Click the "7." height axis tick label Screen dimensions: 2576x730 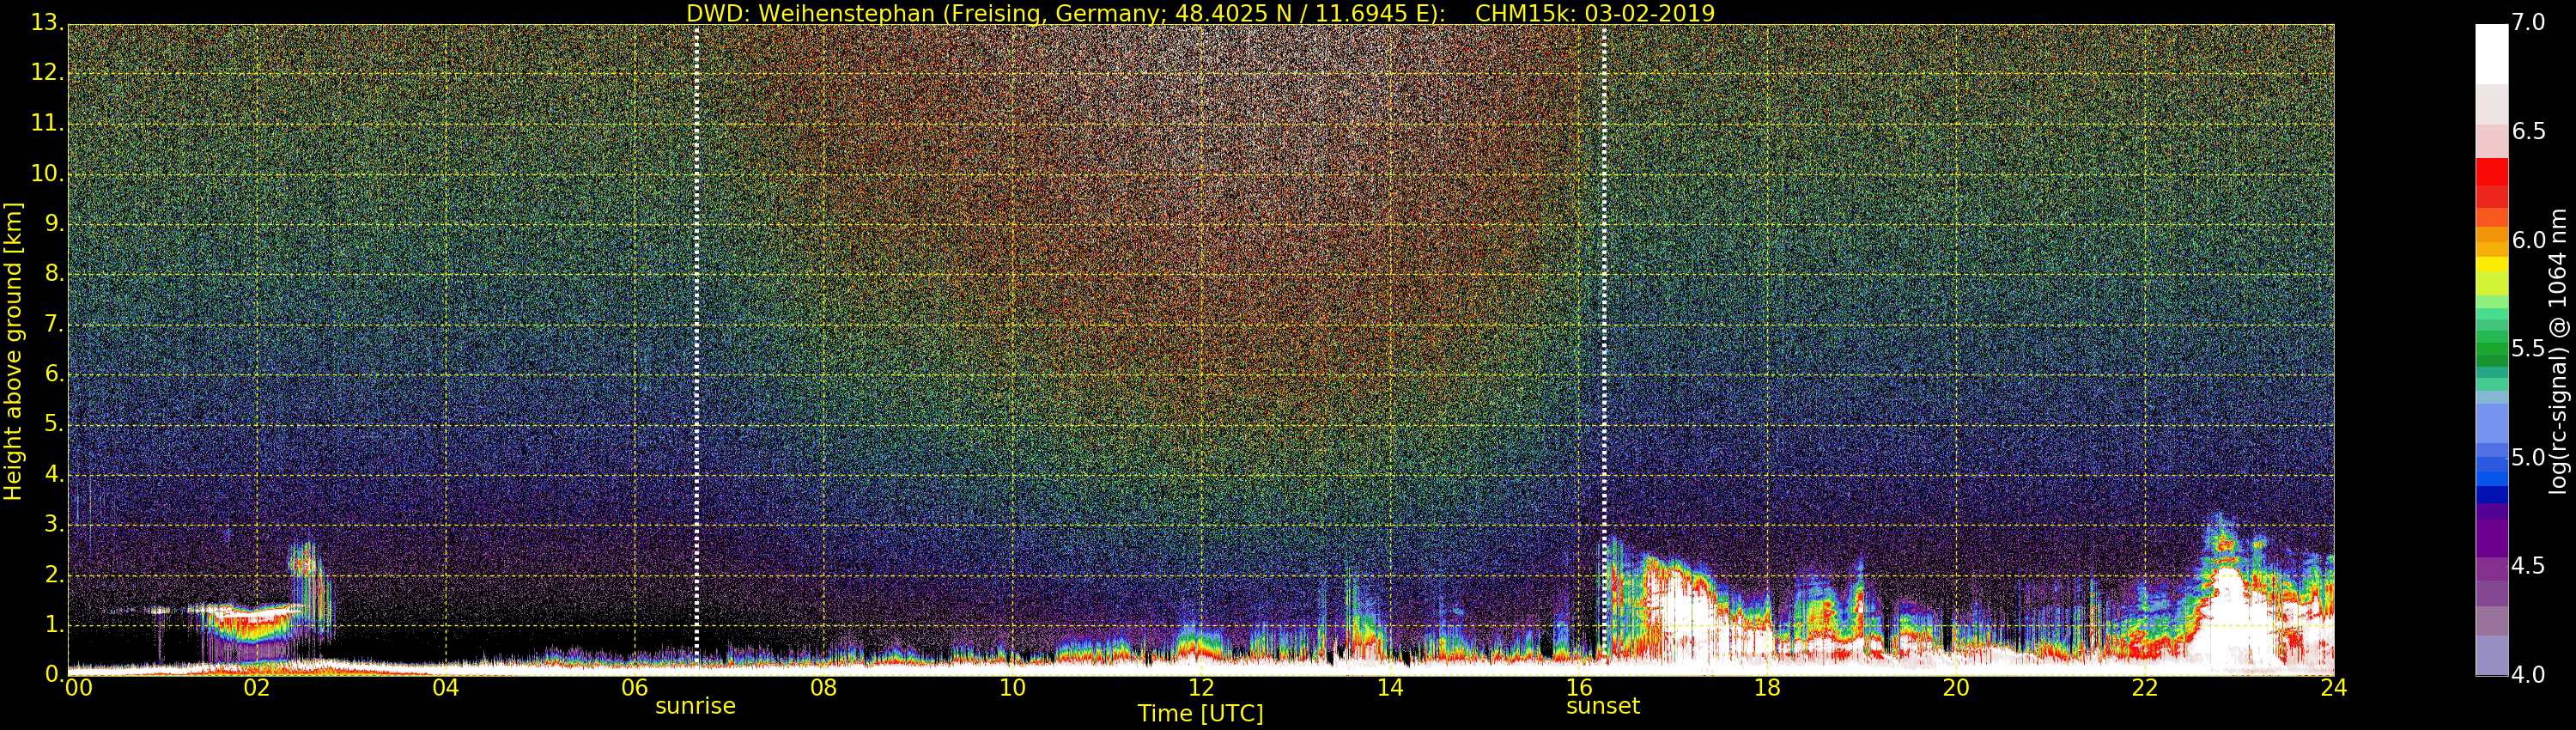coord(54,324)
